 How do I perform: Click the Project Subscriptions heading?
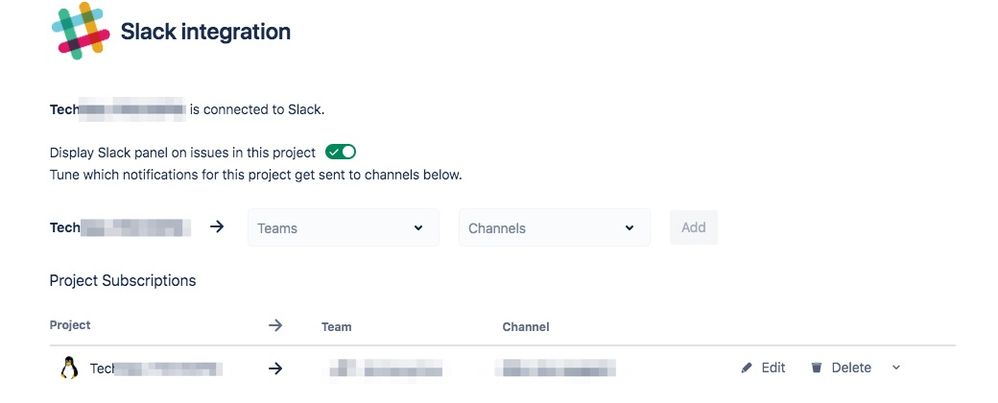[123, 281]
